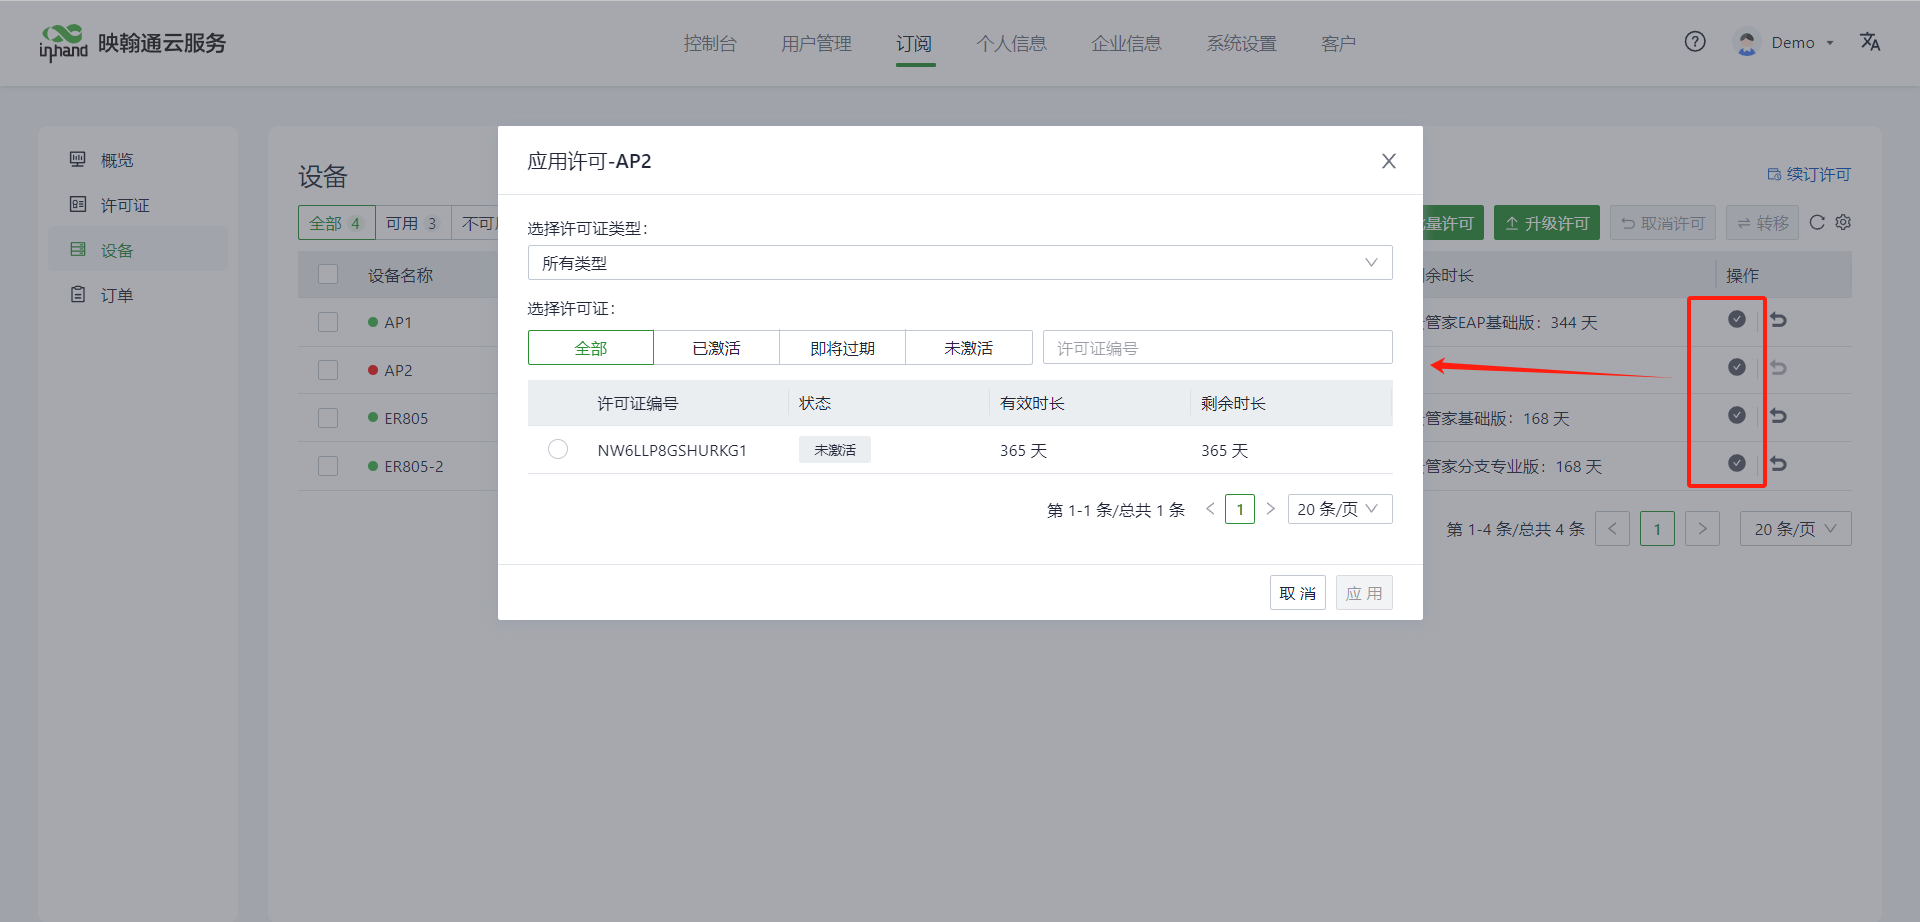1920x922 pixels.
Task: Click page 1 in device table pagination
Action: tap(1657, 529)
